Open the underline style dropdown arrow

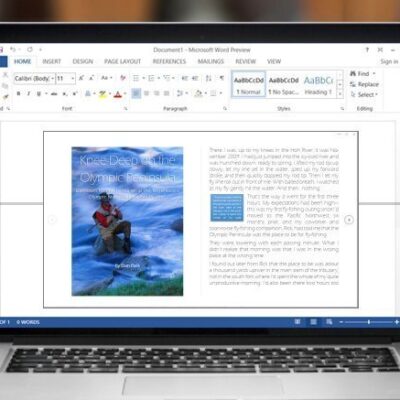46,94
